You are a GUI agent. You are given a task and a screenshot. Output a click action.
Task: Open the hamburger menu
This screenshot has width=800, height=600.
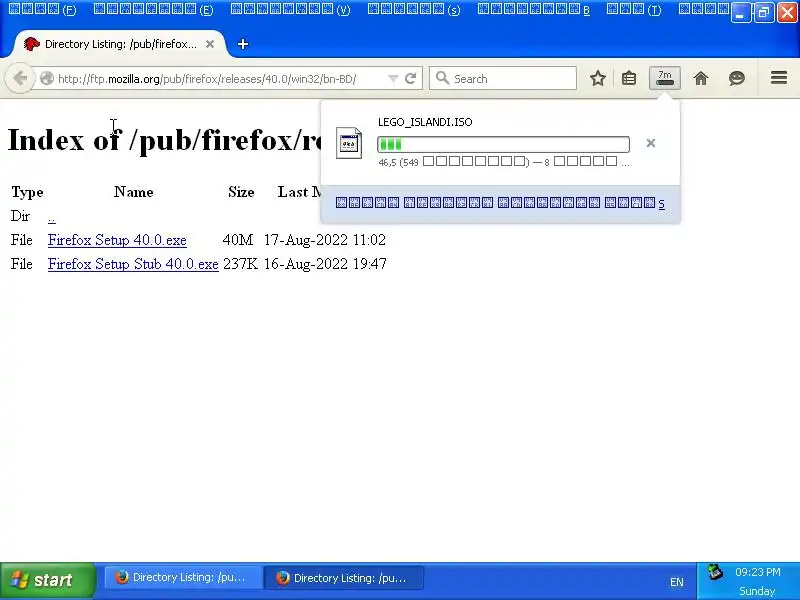point(779,78)
